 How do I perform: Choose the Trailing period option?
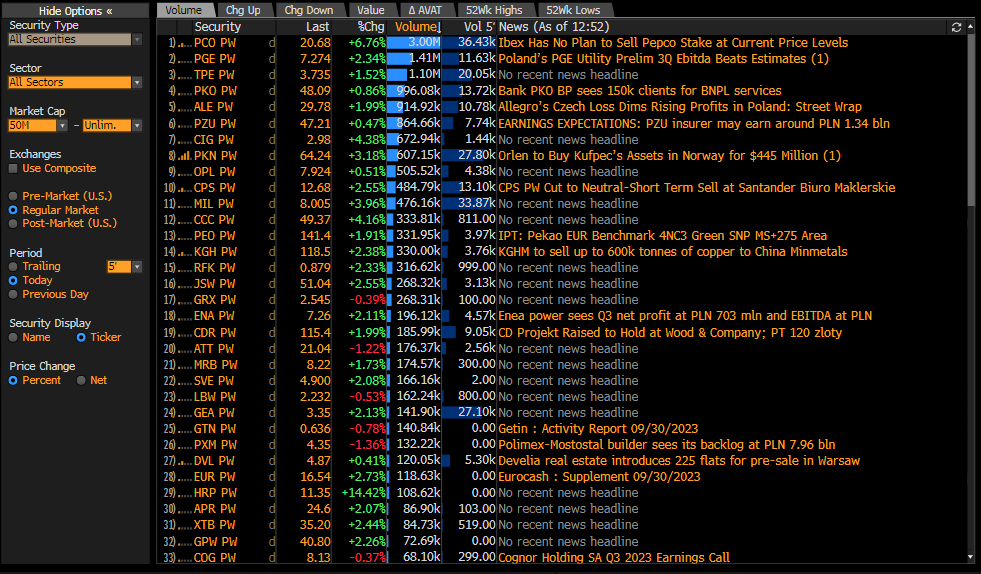pyautogui.click(x=13, y=267)
